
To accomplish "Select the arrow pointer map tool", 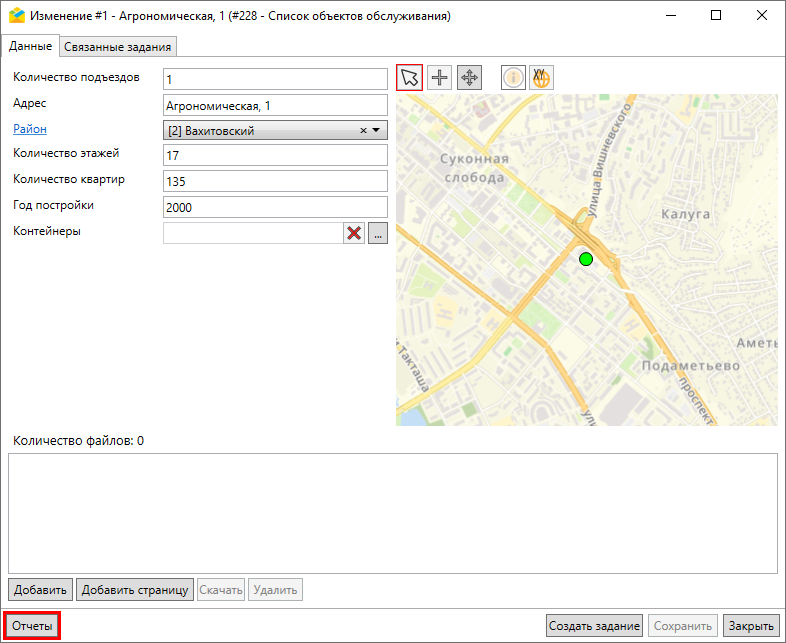I will tap(409, 78).
